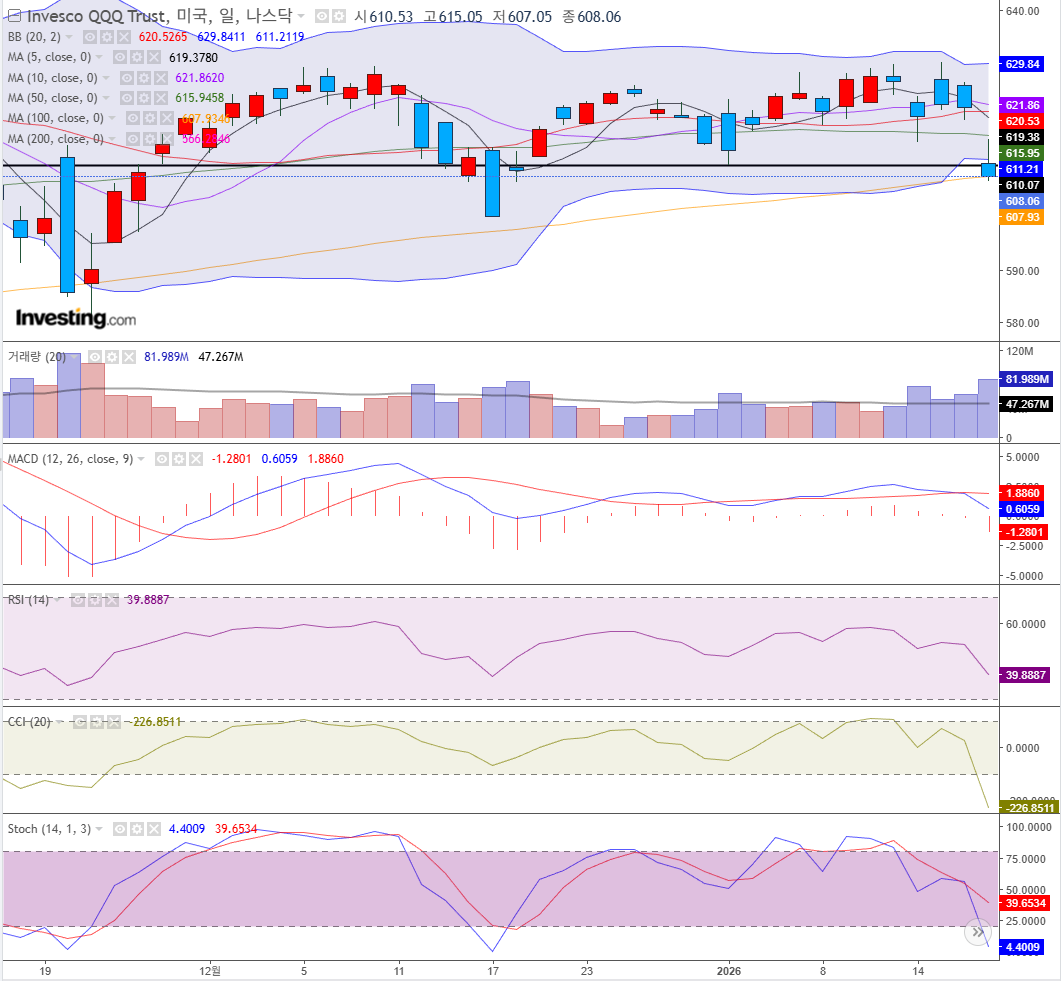The image size is (1061, 981).
Task: Toggle visibility eye for MA (5, close, 0)
Action: [120, 58]
